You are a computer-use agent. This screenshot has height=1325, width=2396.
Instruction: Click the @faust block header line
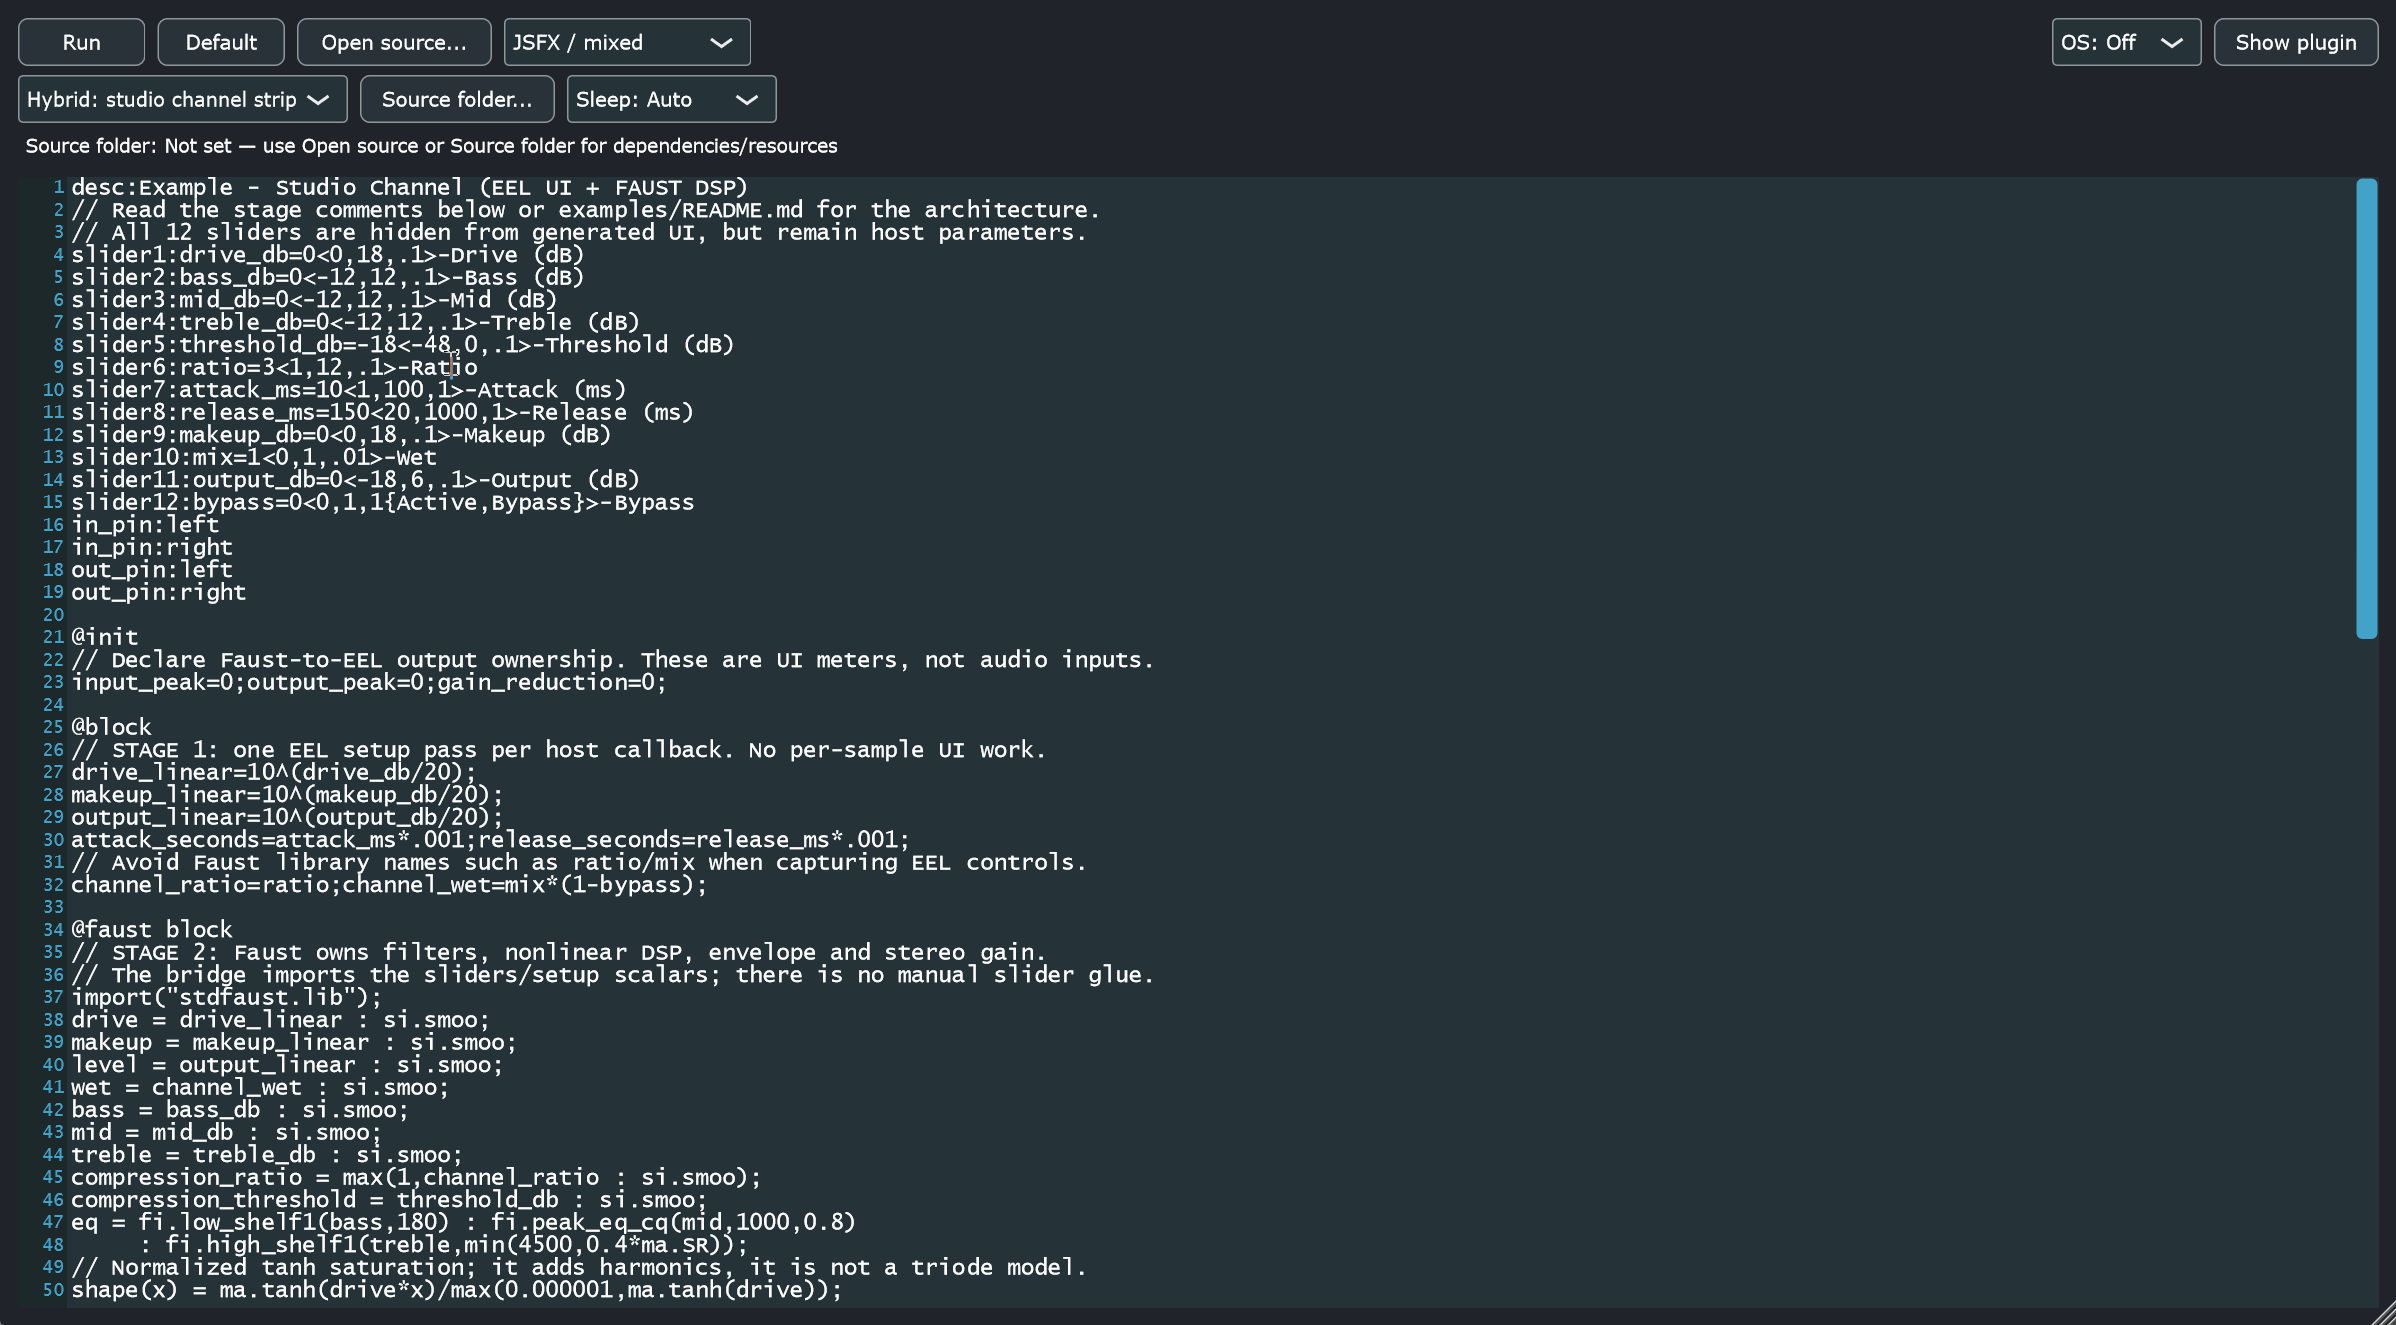[151, 929]
